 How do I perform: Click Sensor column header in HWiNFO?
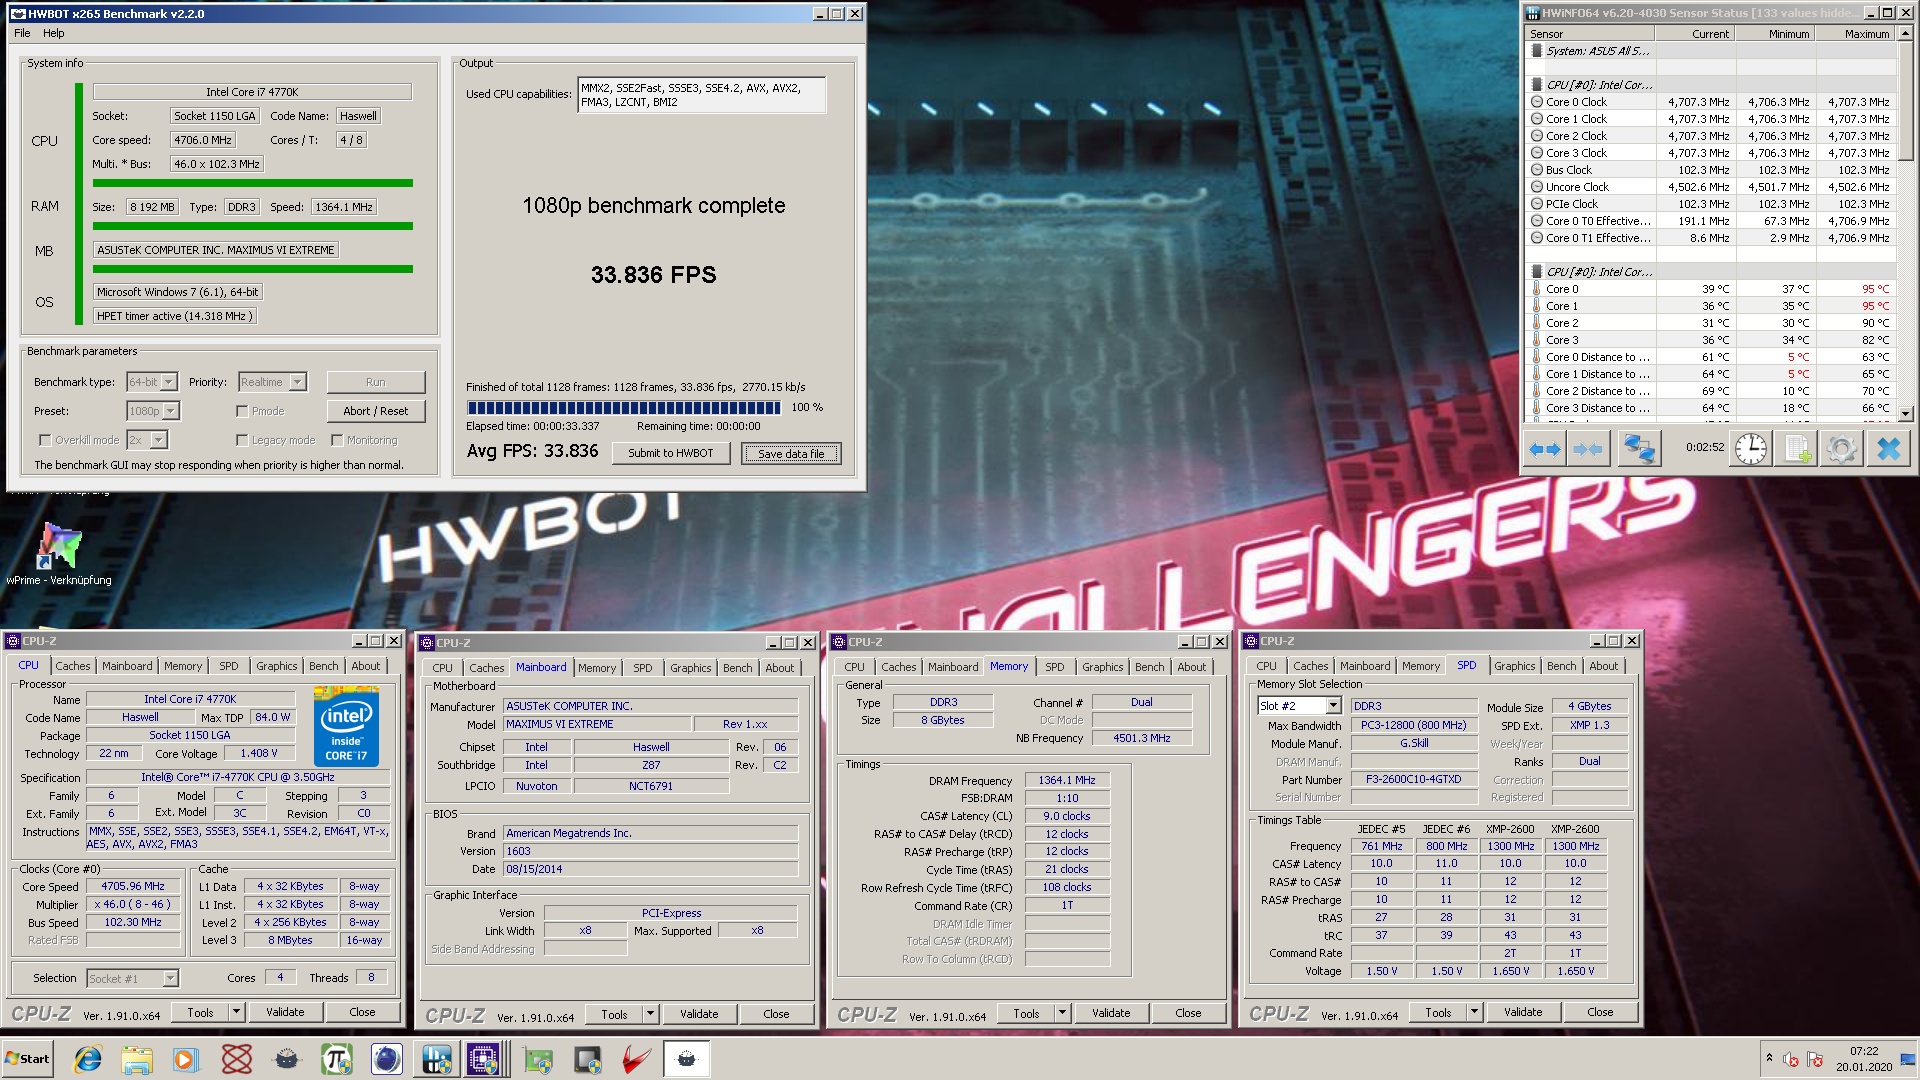[1589, 33]
